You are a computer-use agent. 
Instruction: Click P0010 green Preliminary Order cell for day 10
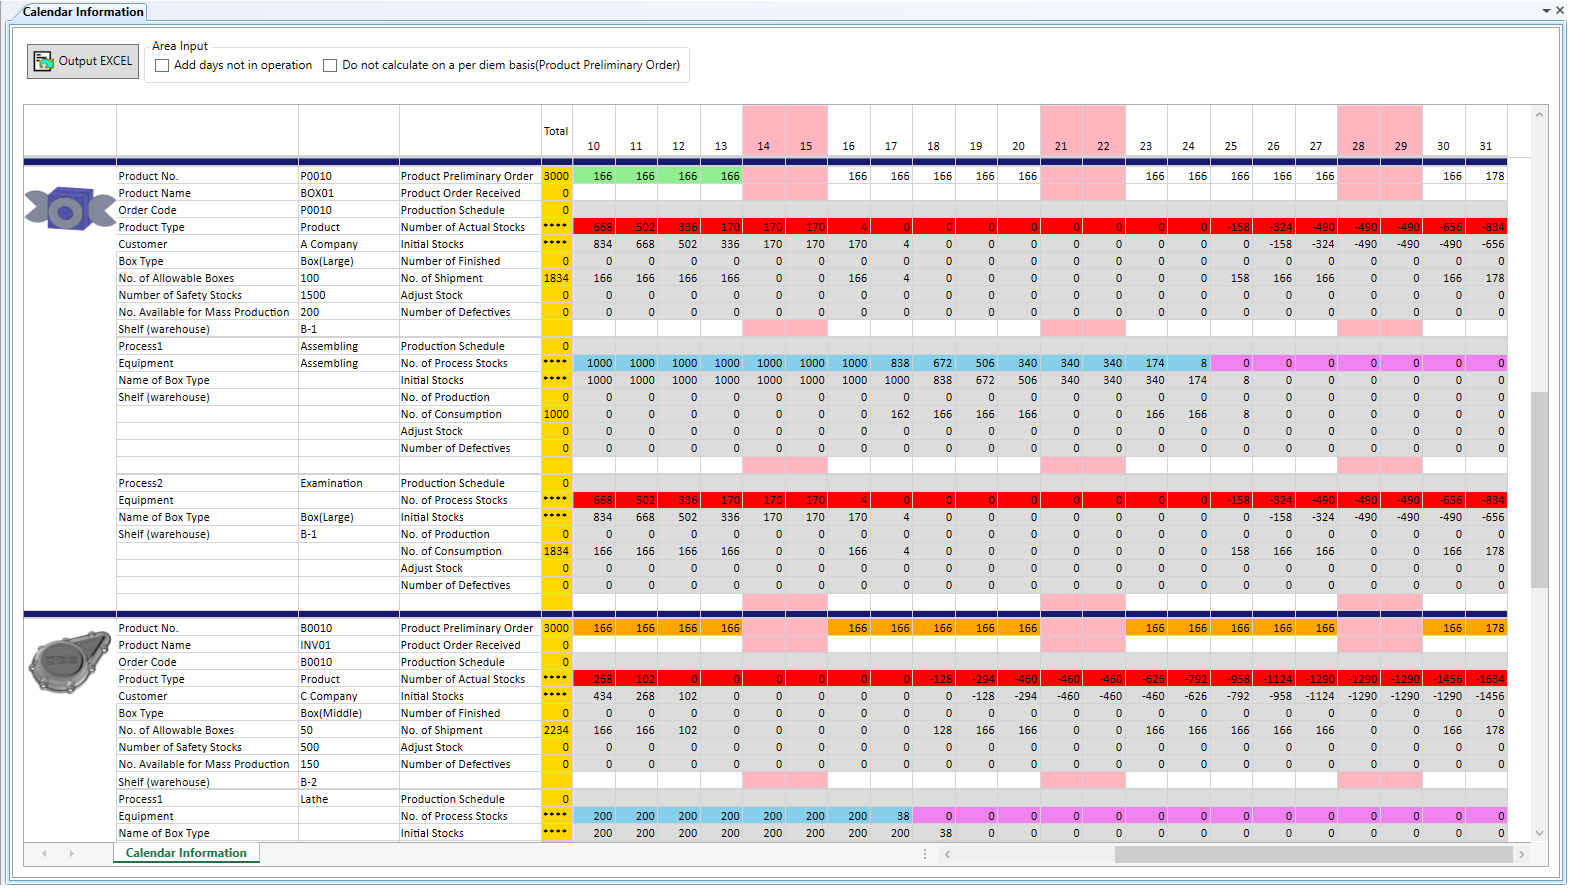coord(594,176)
